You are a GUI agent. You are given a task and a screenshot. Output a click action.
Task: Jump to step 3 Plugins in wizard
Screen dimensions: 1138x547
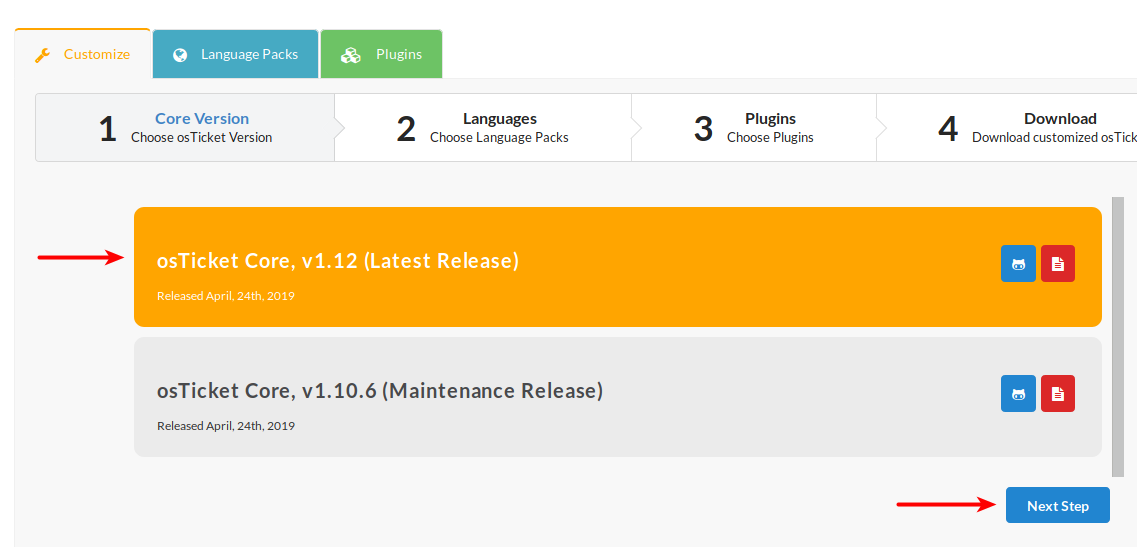(754, 128)
